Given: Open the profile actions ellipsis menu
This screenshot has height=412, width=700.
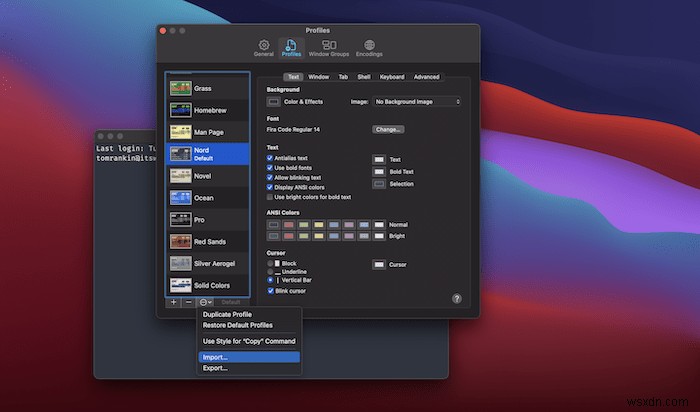Looking at the screenshot, I should 205,301.
